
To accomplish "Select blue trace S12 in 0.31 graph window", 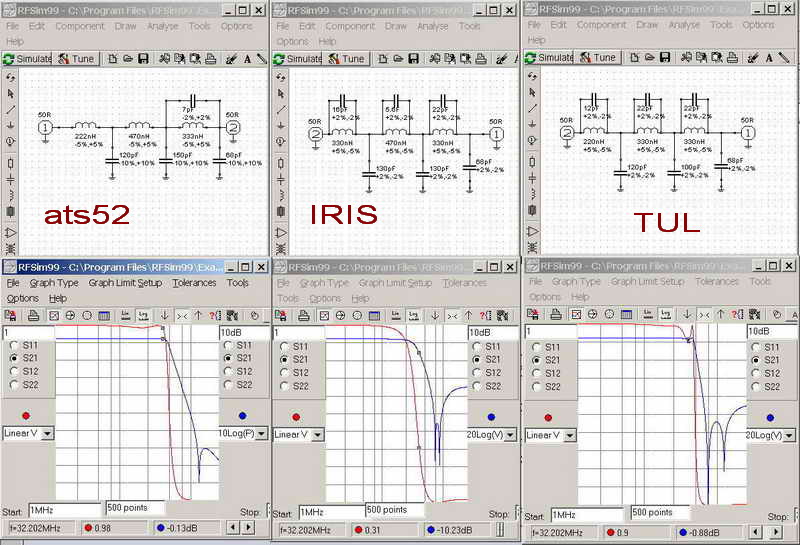I will pos(477,373).
